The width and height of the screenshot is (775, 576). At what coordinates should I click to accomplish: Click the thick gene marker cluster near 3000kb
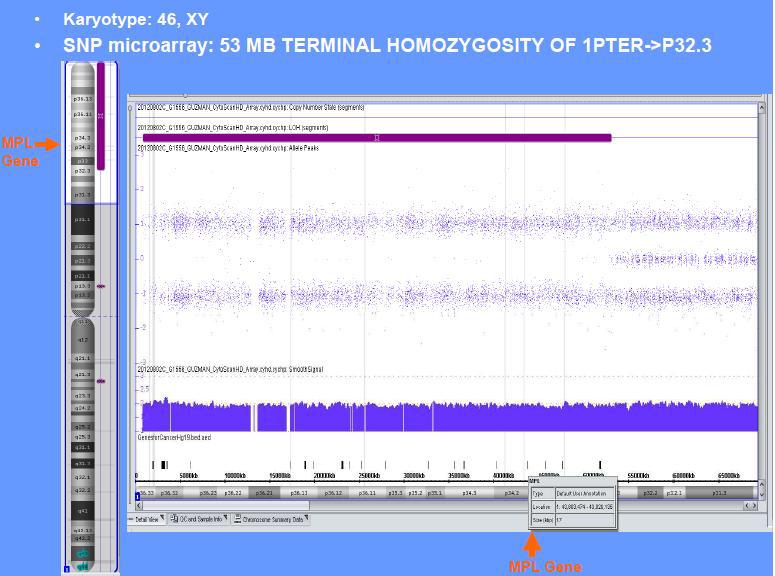(165, 465)
